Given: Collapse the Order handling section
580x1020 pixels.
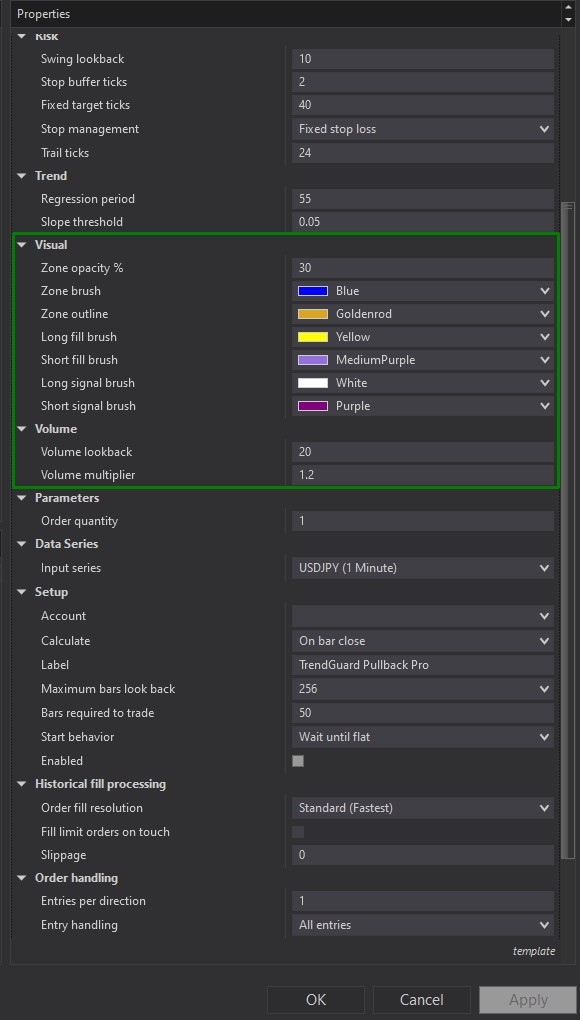Looking at the screenshot, I should [22, 878].
